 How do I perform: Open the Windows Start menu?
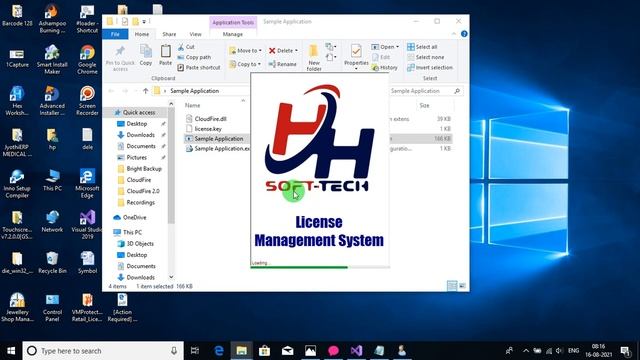tap(11, 351)
